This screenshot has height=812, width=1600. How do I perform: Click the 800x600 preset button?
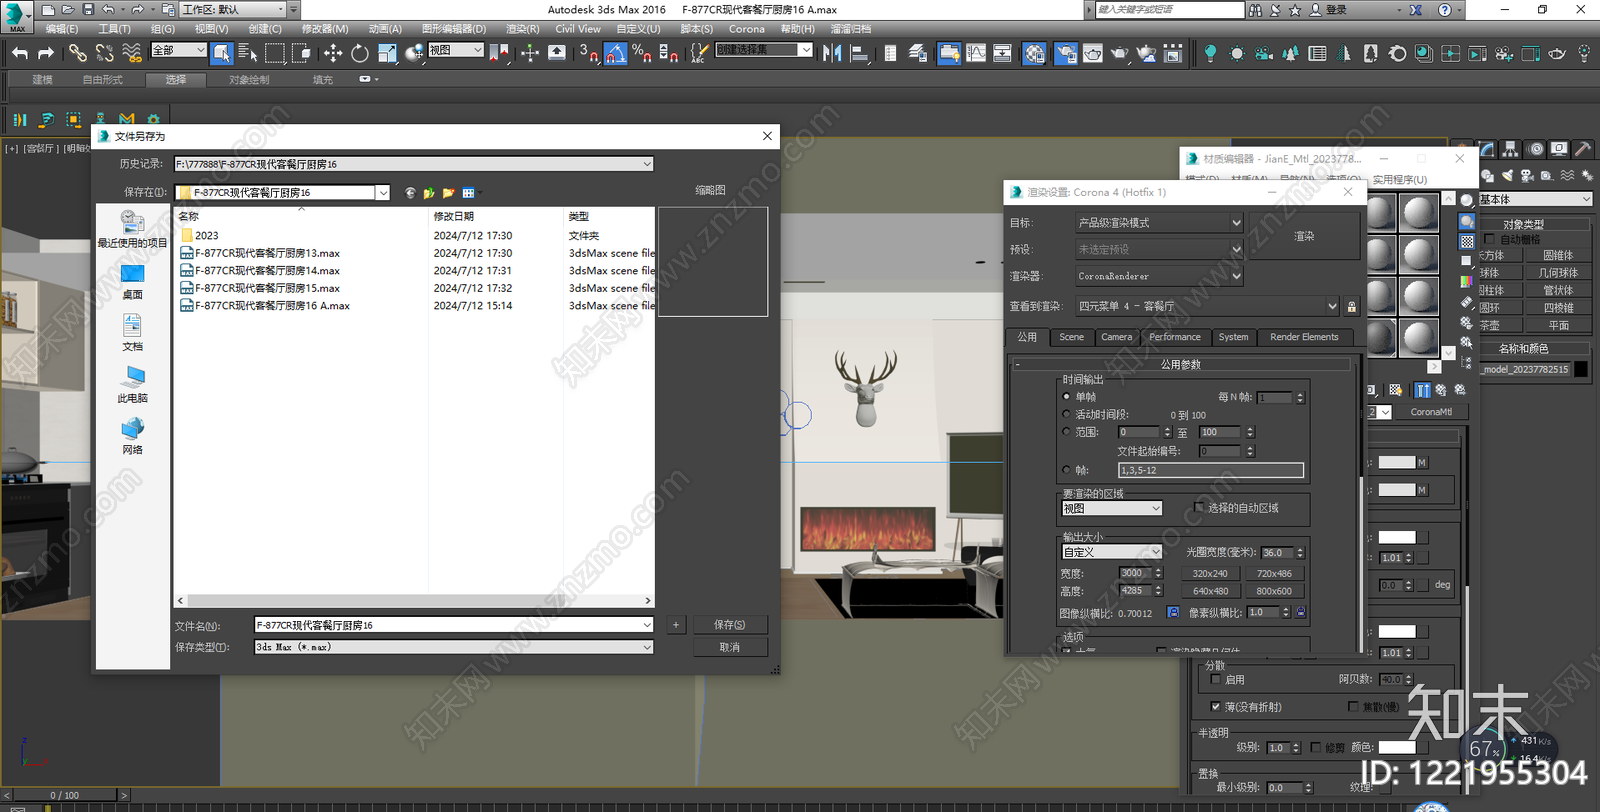(1274, 591)
